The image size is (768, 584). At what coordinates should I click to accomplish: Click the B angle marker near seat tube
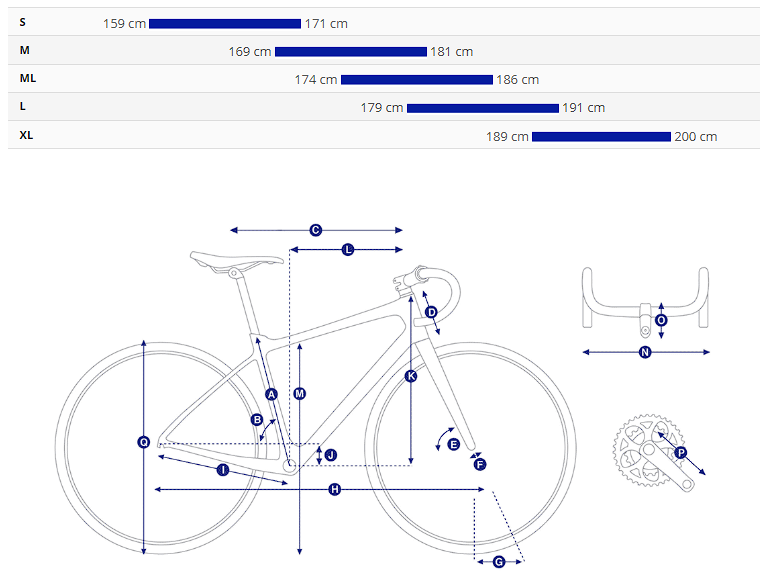257,420
